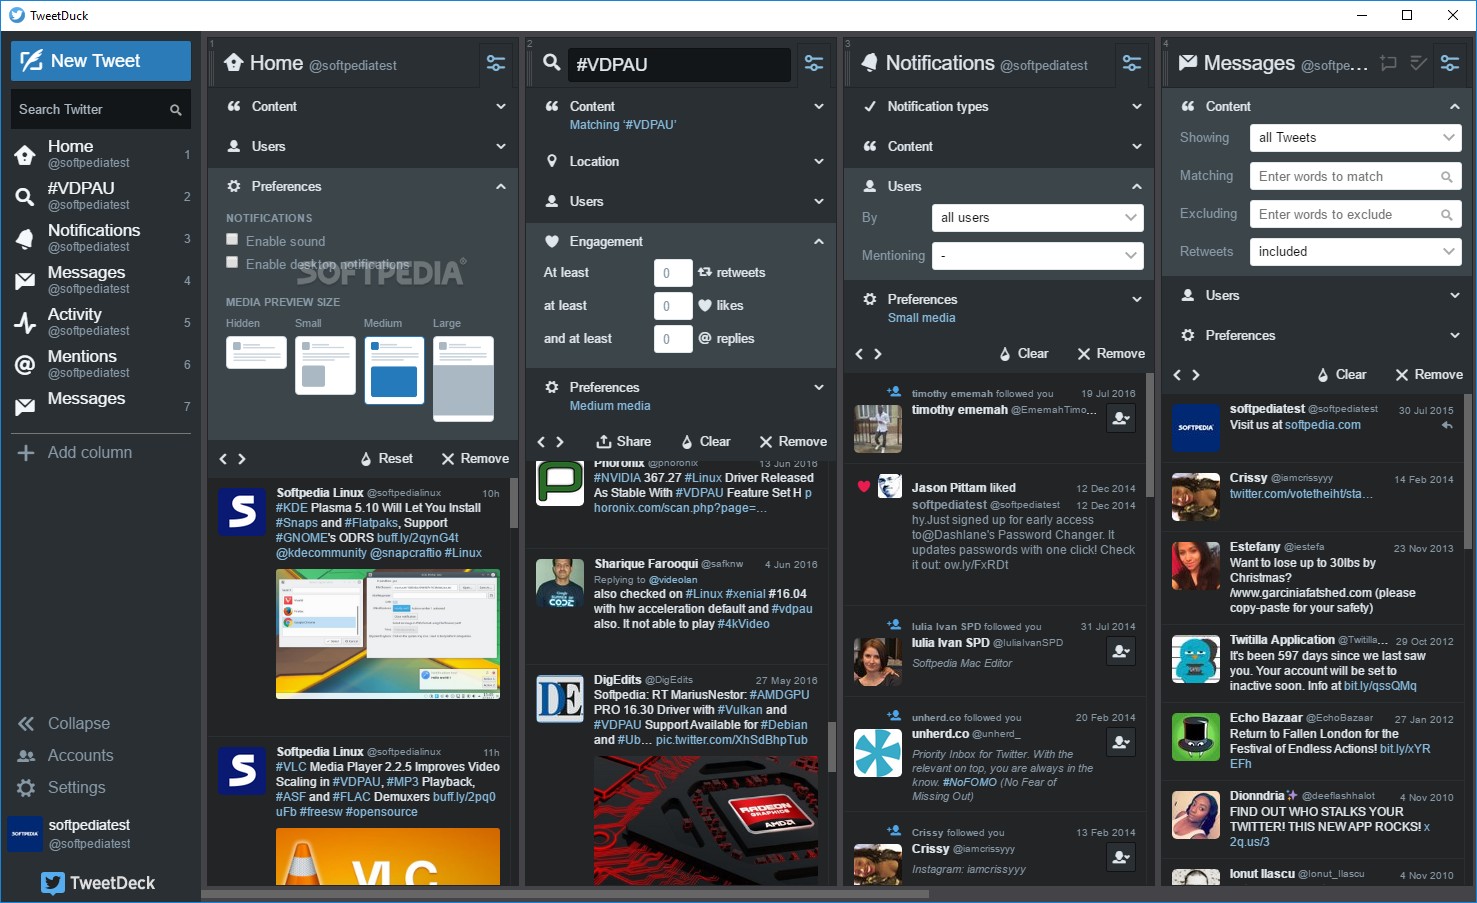Click search magnifier in Search Twitter box
This screenshot has height=903, width=1477.
175,110
